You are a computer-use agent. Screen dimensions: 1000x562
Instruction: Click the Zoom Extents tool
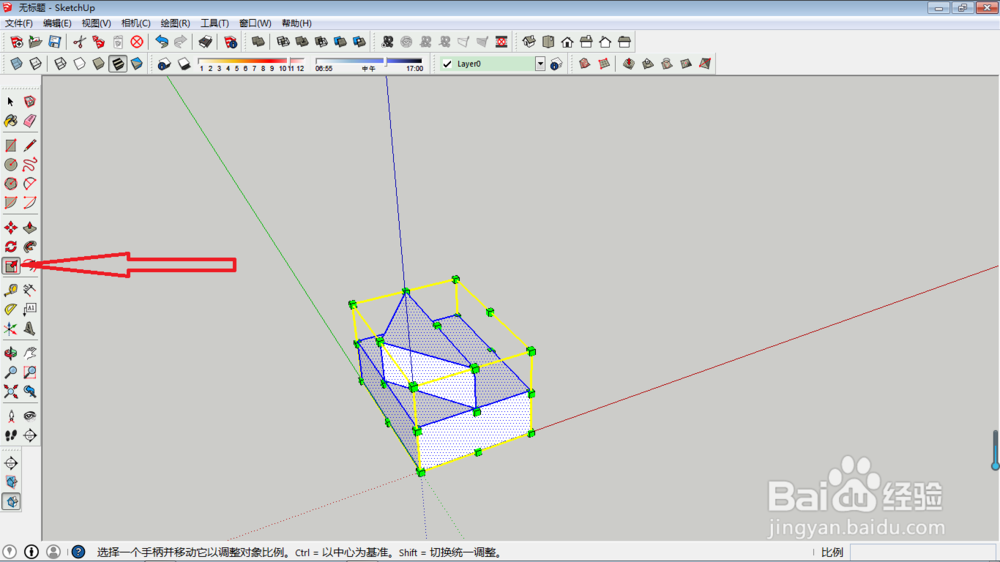click(x=11, y=391)
